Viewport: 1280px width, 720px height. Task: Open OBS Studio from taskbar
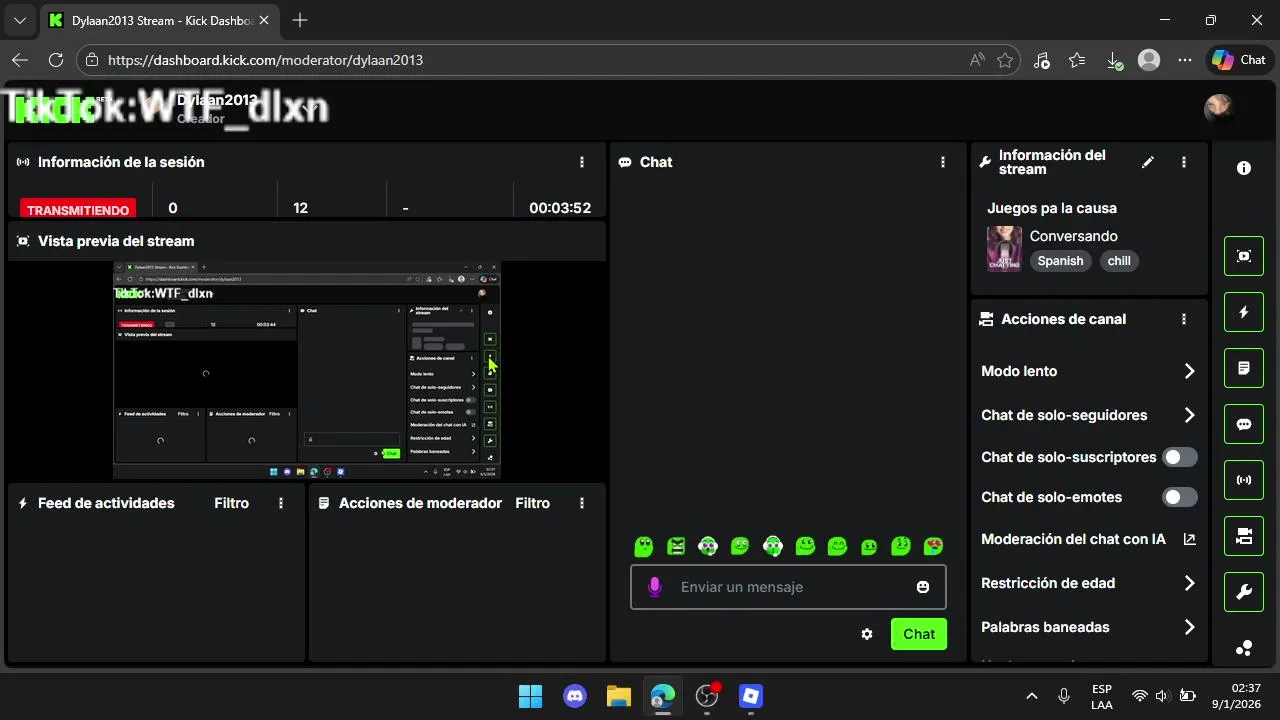click(x=707, y=696)
